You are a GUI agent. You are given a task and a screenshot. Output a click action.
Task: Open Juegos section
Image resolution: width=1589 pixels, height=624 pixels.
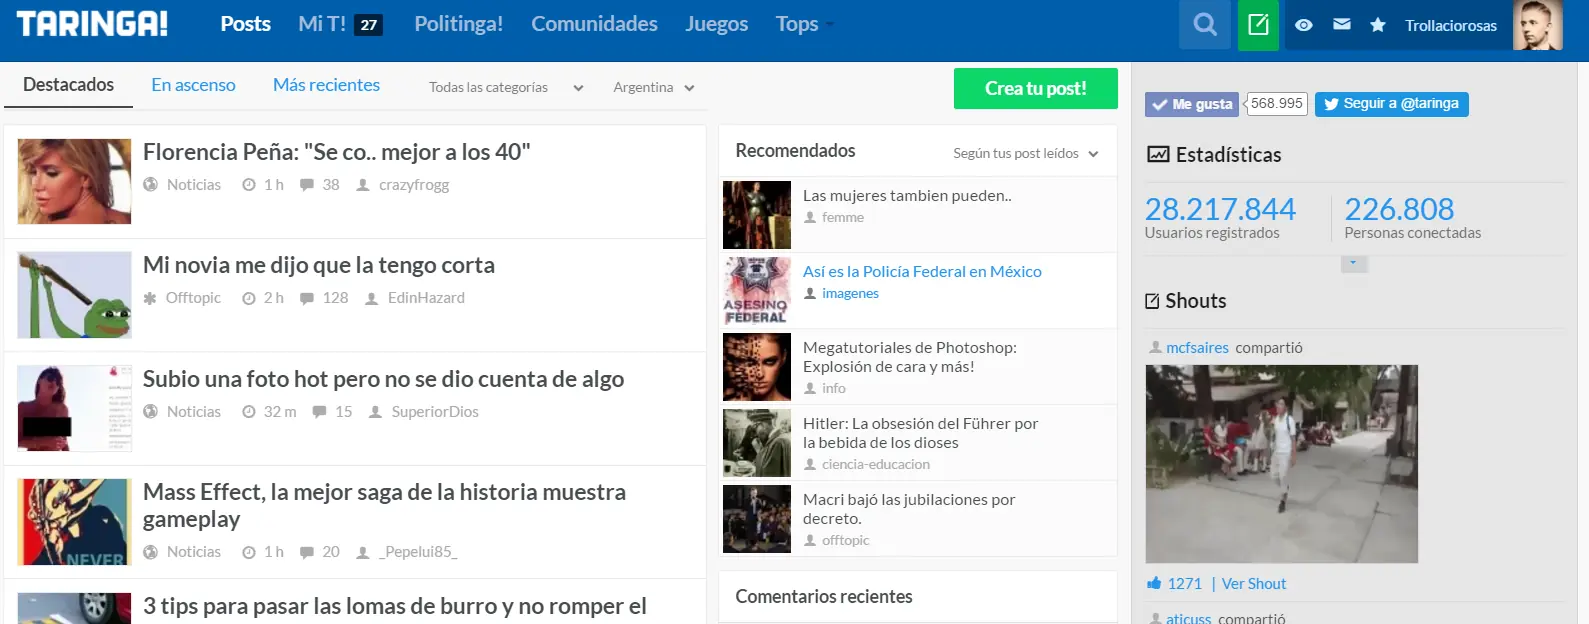pyautogui.click(x=716, y=24)
